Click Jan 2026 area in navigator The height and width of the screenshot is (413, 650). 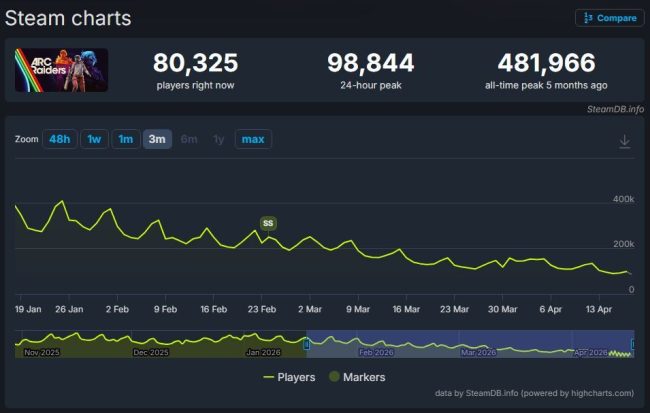[263, 352]
